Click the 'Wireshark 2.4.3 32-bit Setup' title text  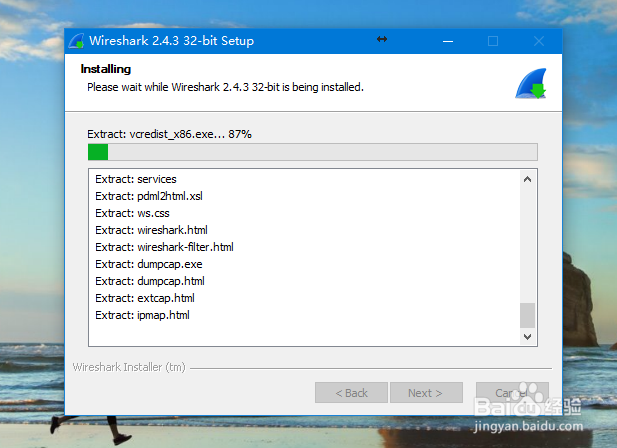[x=172, y=41]
